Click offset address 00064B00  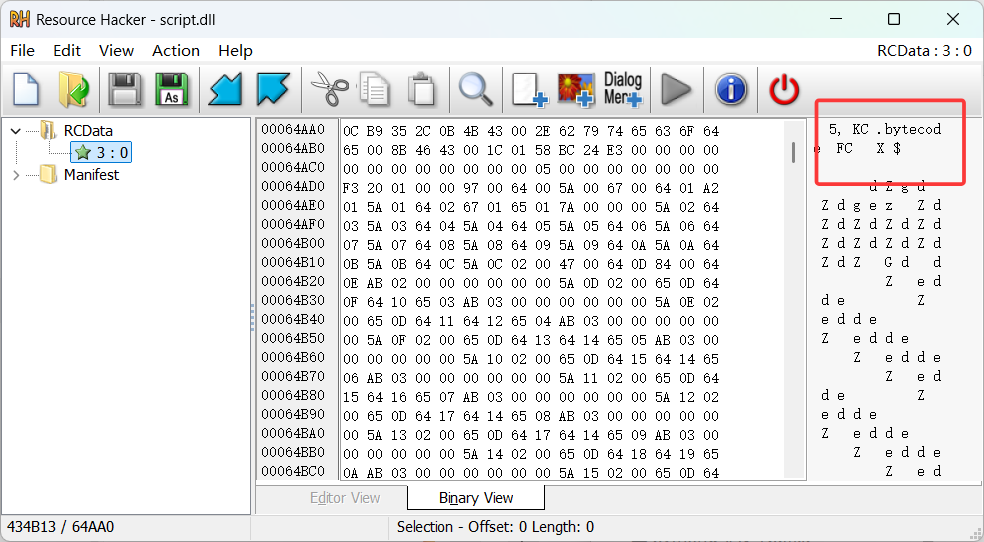tap(293, 243)
